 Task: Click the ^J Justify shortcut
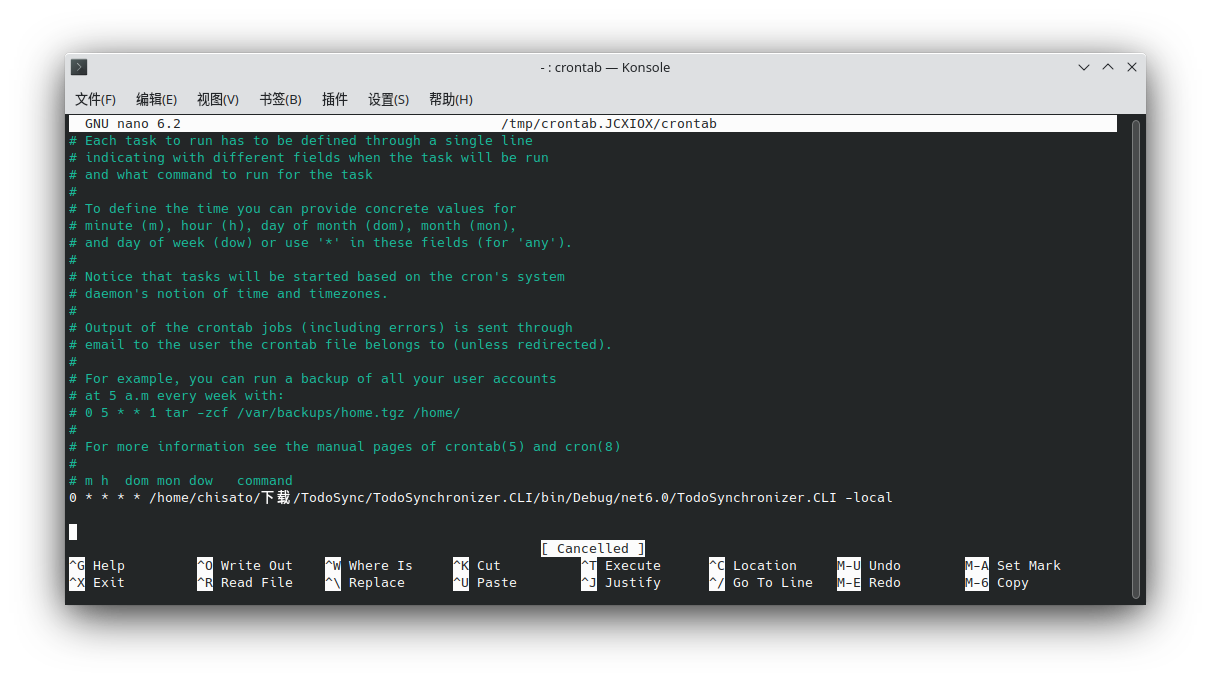coord(621,583)
